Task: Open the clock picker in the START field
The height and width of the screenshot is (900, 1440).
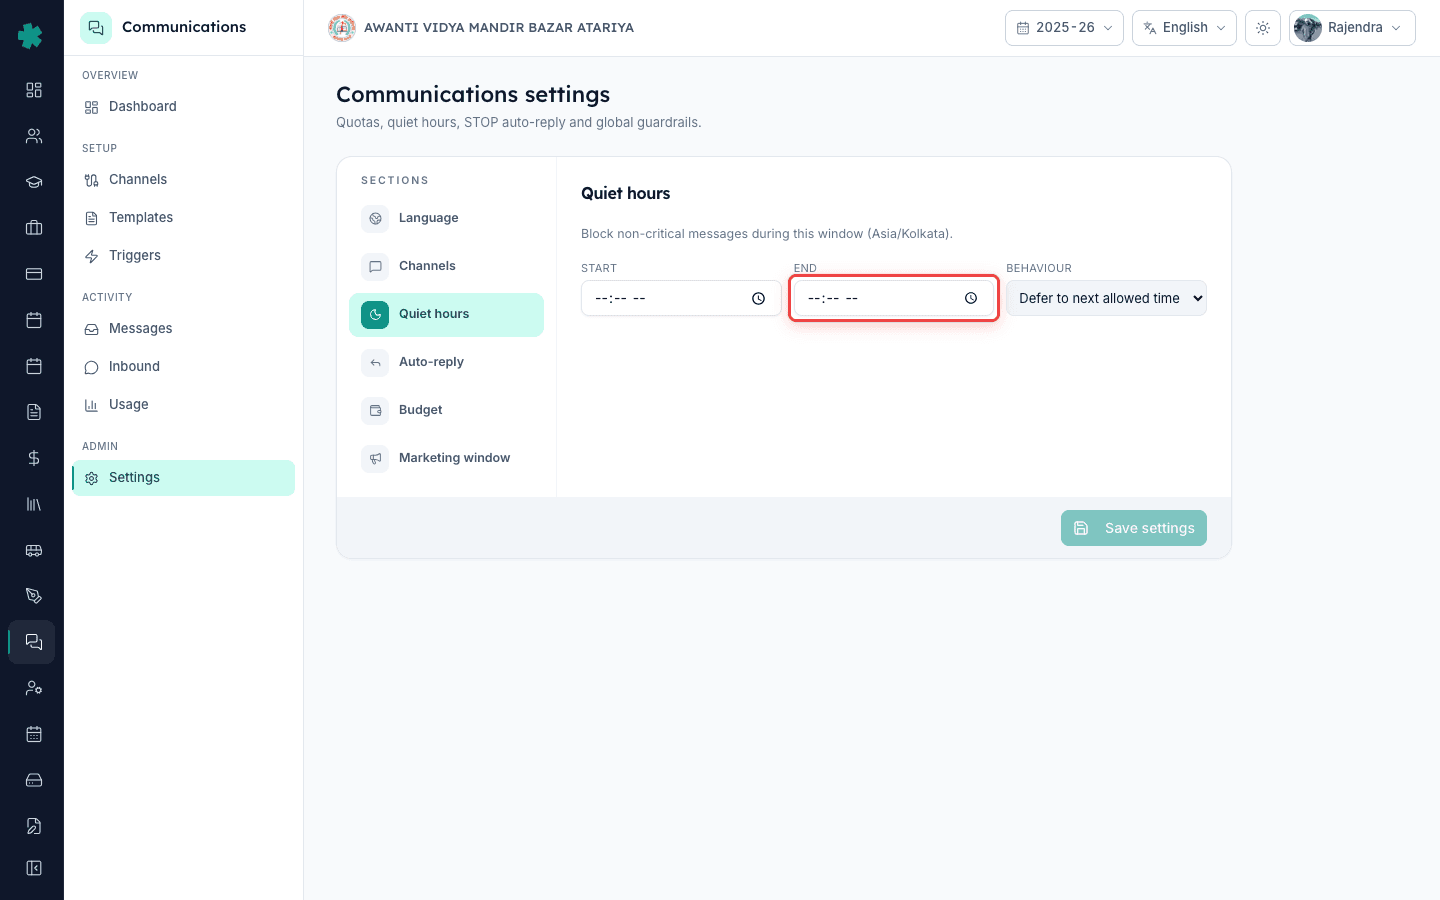Action: [759, 298]
